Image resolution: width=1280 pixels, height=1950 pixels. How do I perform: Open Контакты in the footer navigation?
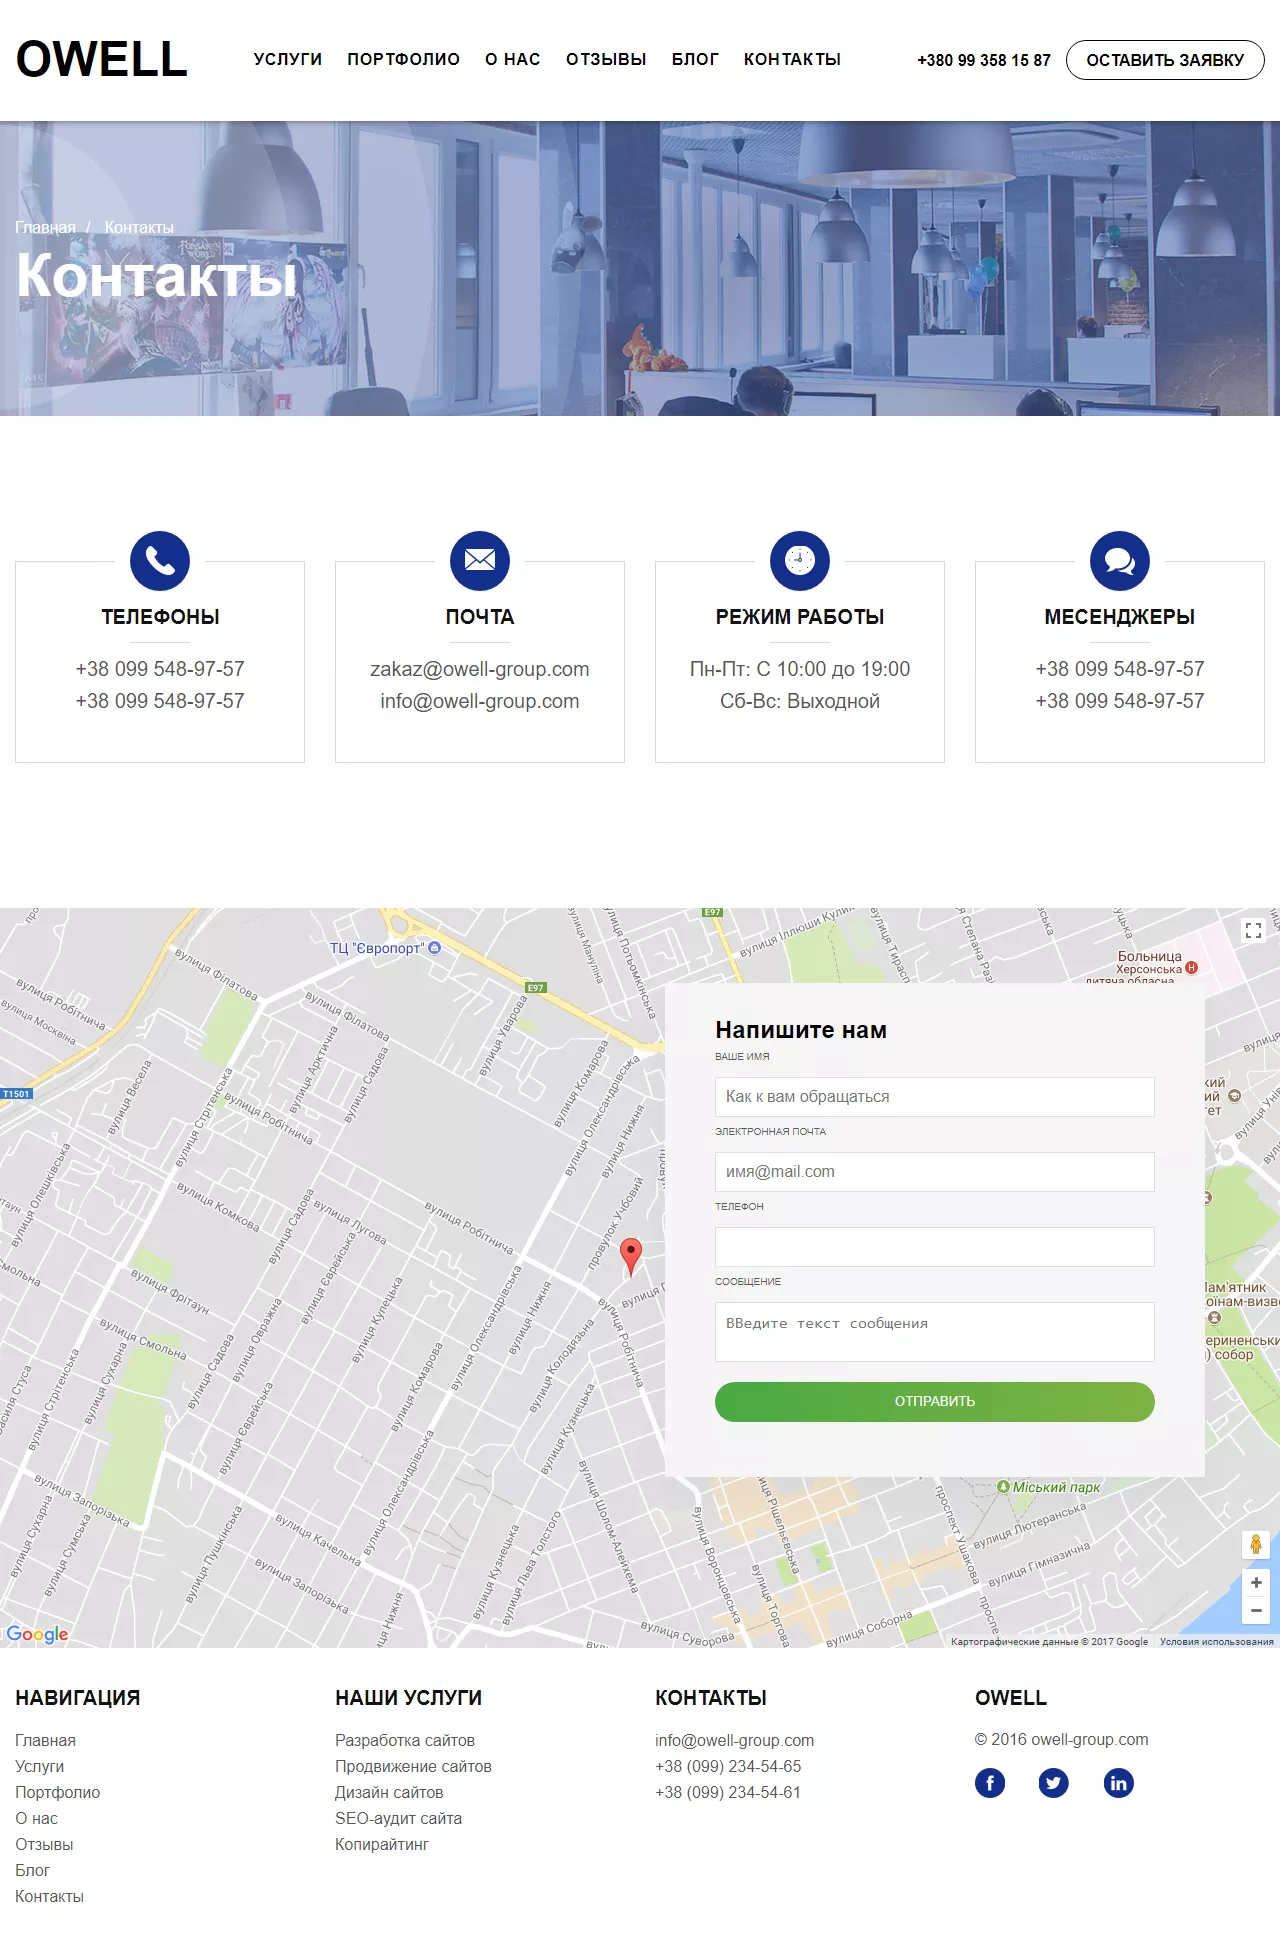coord(49,1897)
